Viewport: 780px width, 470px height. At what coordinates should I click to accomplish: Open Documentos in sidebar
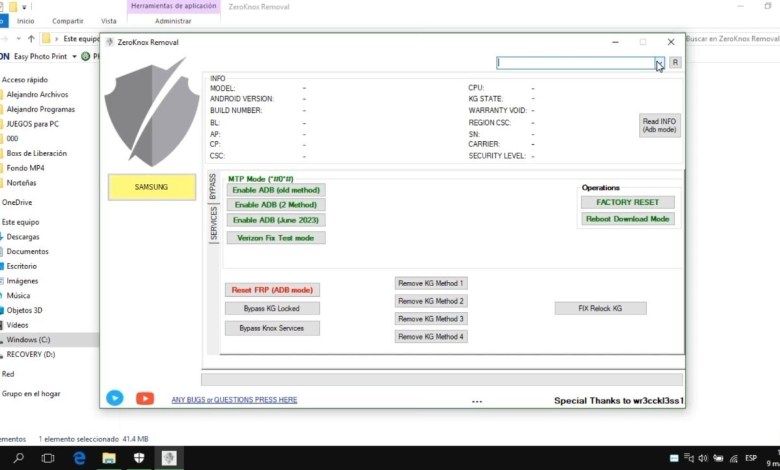(27, 252)
